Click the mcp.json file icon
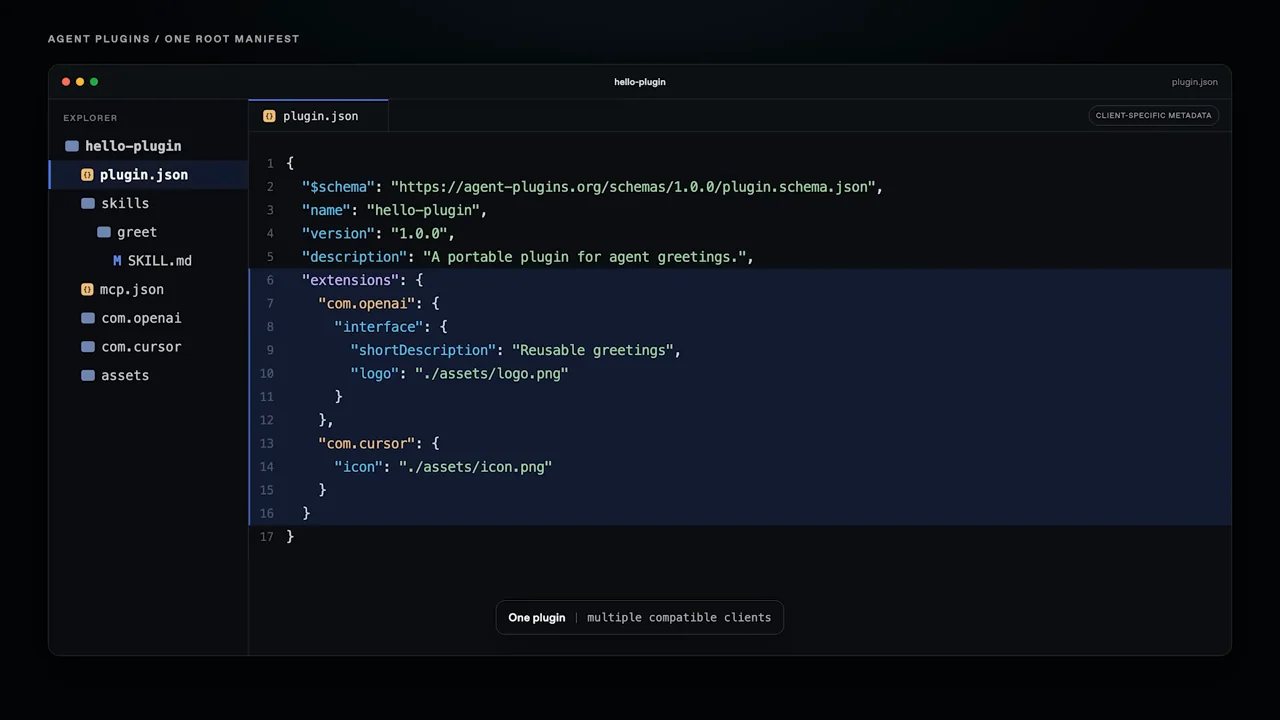The height and width of the screenshot is (720, 1280). point(87,289)
